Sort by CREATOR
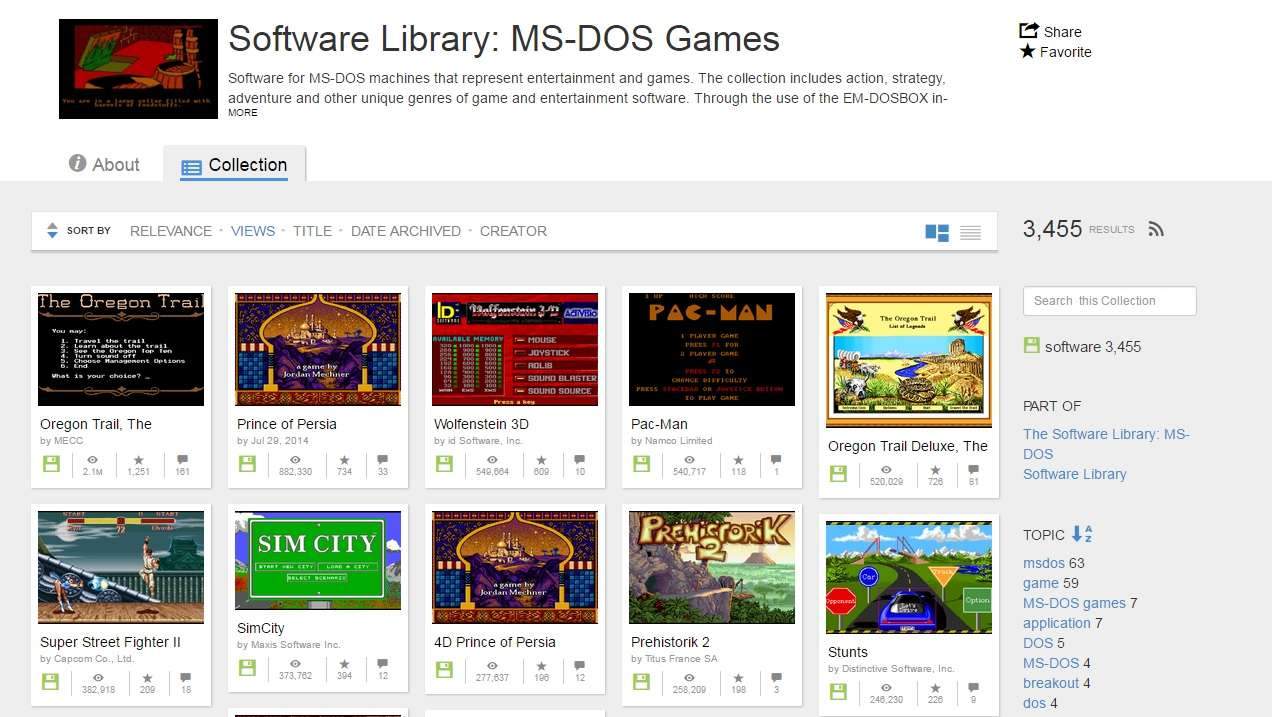This screenshot has width=1272, height=717. click(513, 231)
